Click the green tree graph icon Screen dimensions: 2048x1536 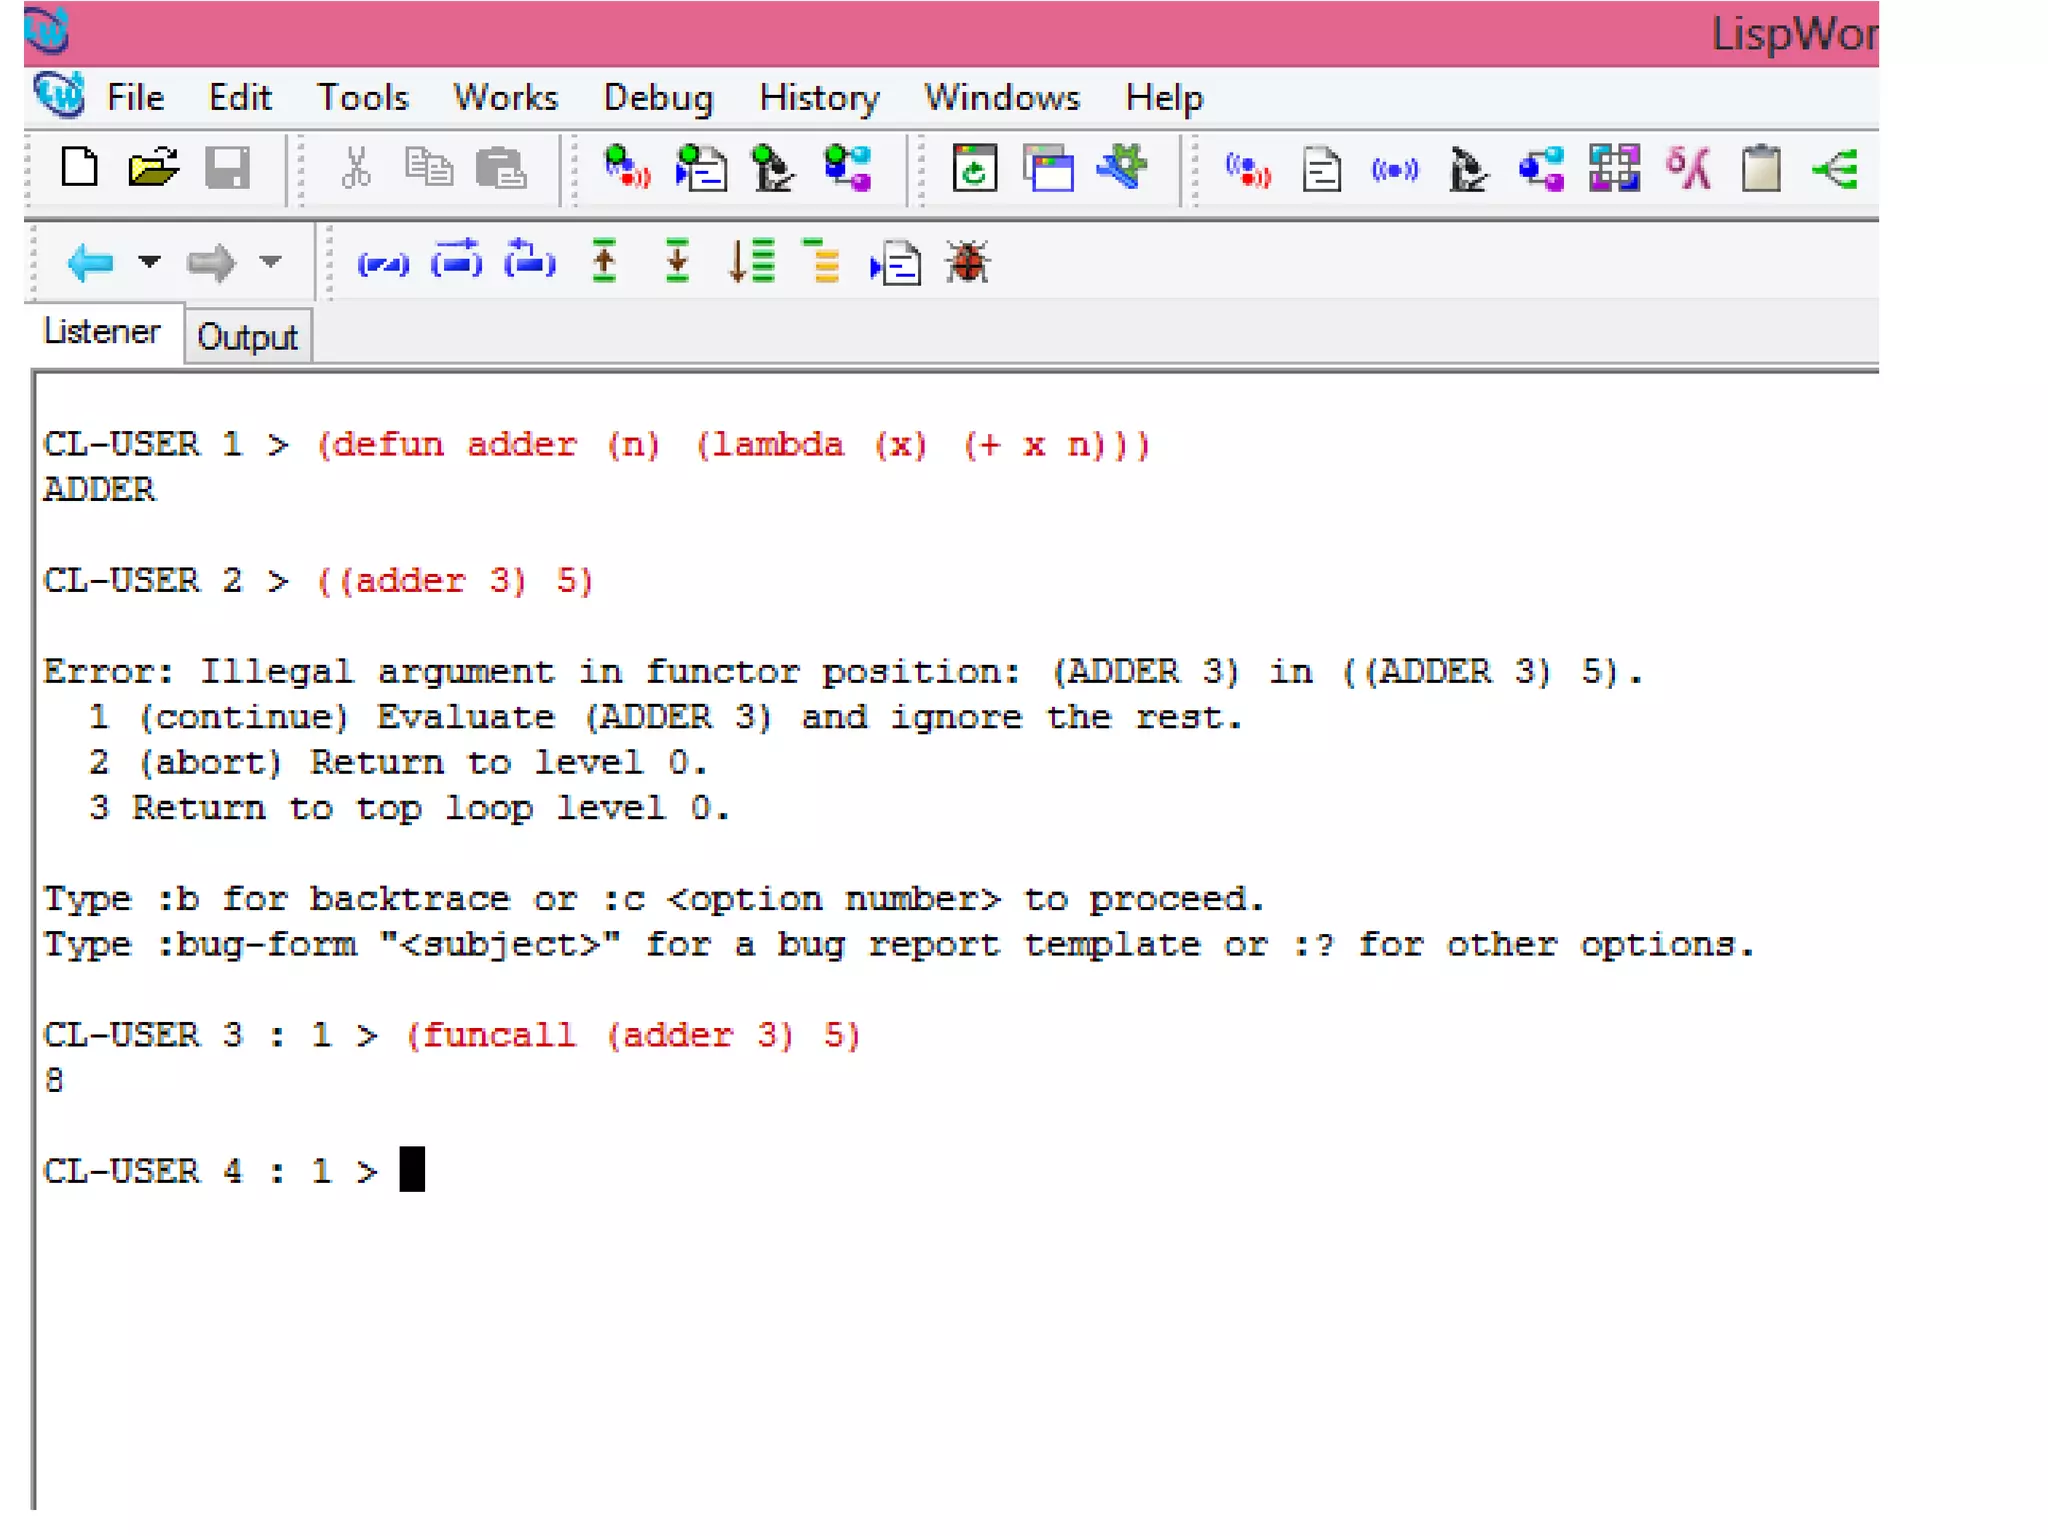pos(1835,169)
